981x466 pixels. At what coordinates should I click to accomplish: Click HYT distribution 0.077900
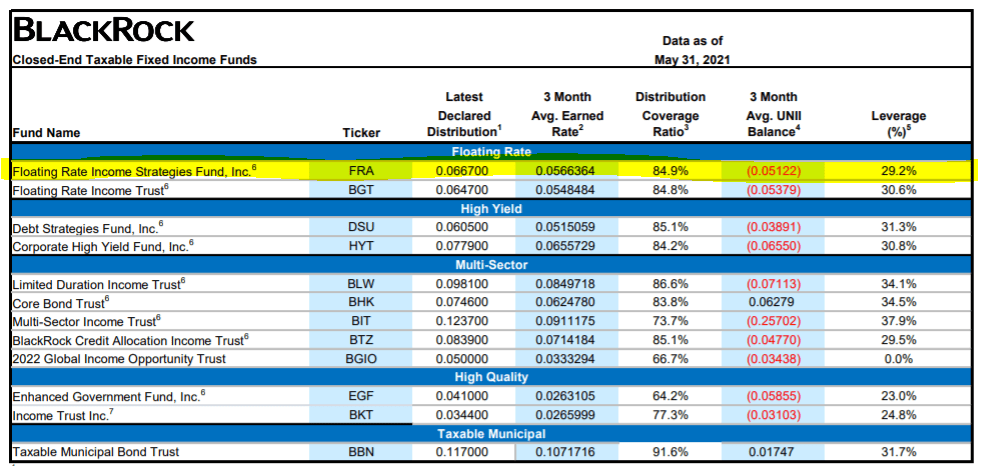[462, 246]
